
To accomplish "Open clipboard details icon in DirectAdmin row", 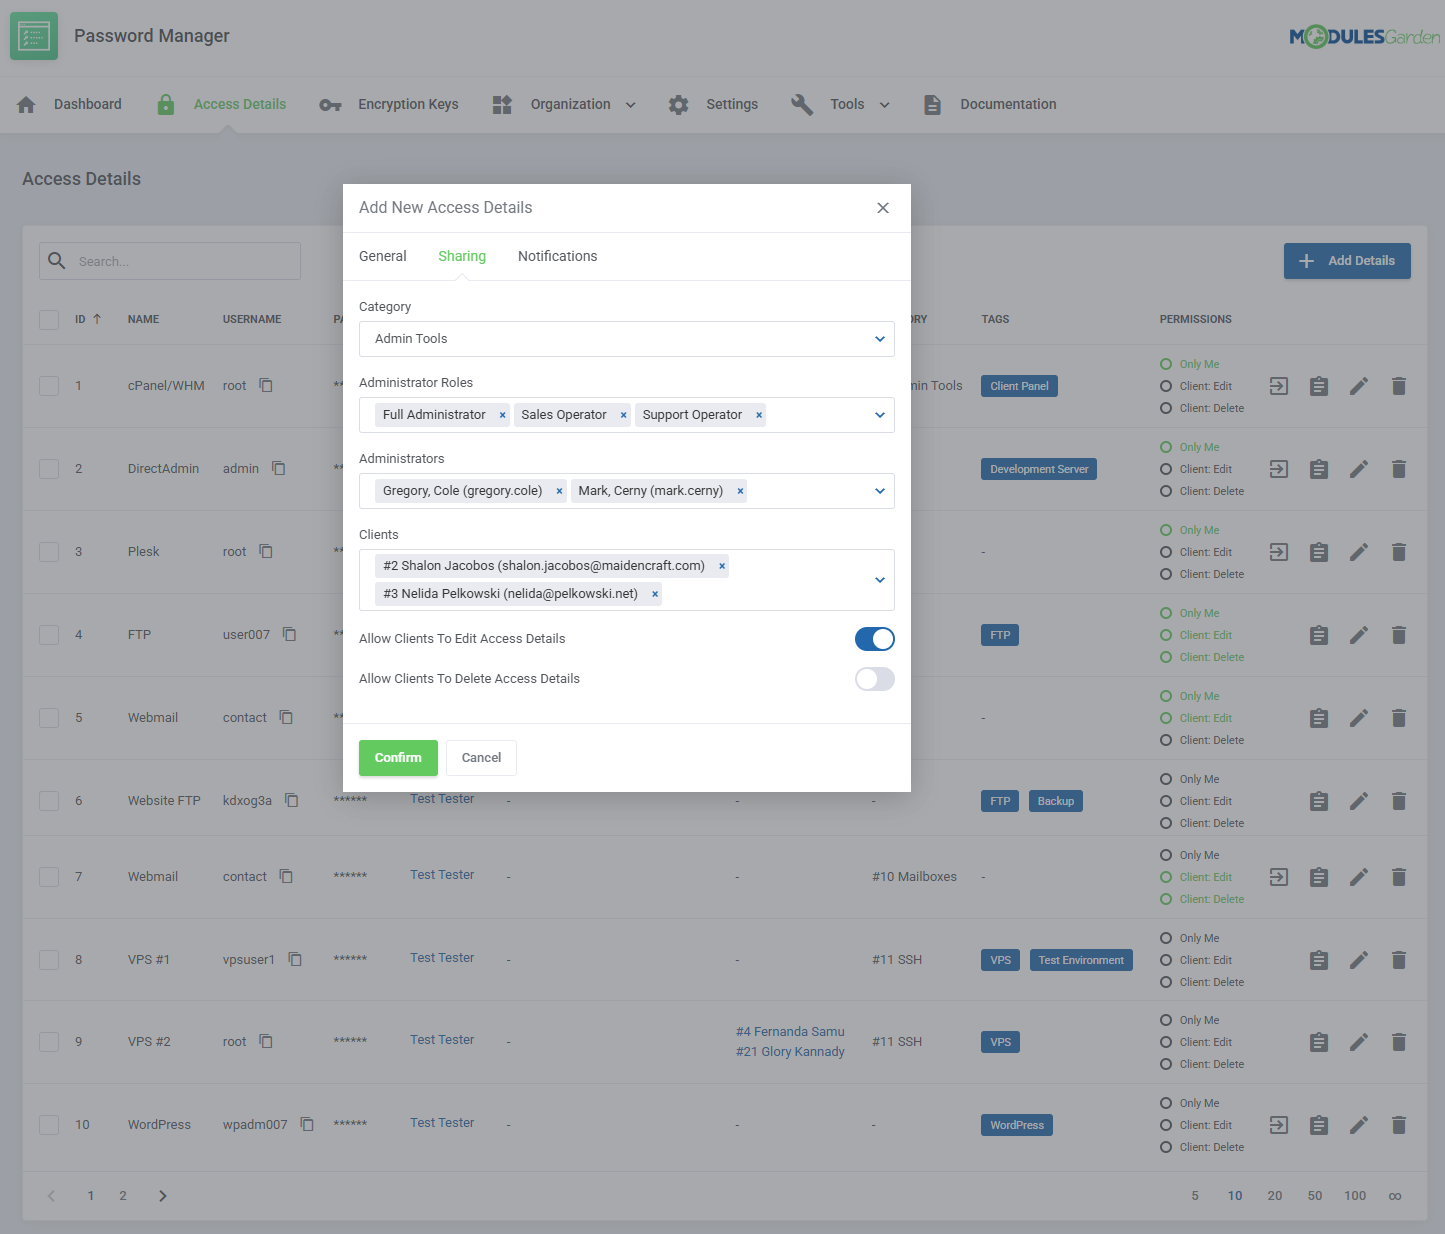I will (1319, 469).
